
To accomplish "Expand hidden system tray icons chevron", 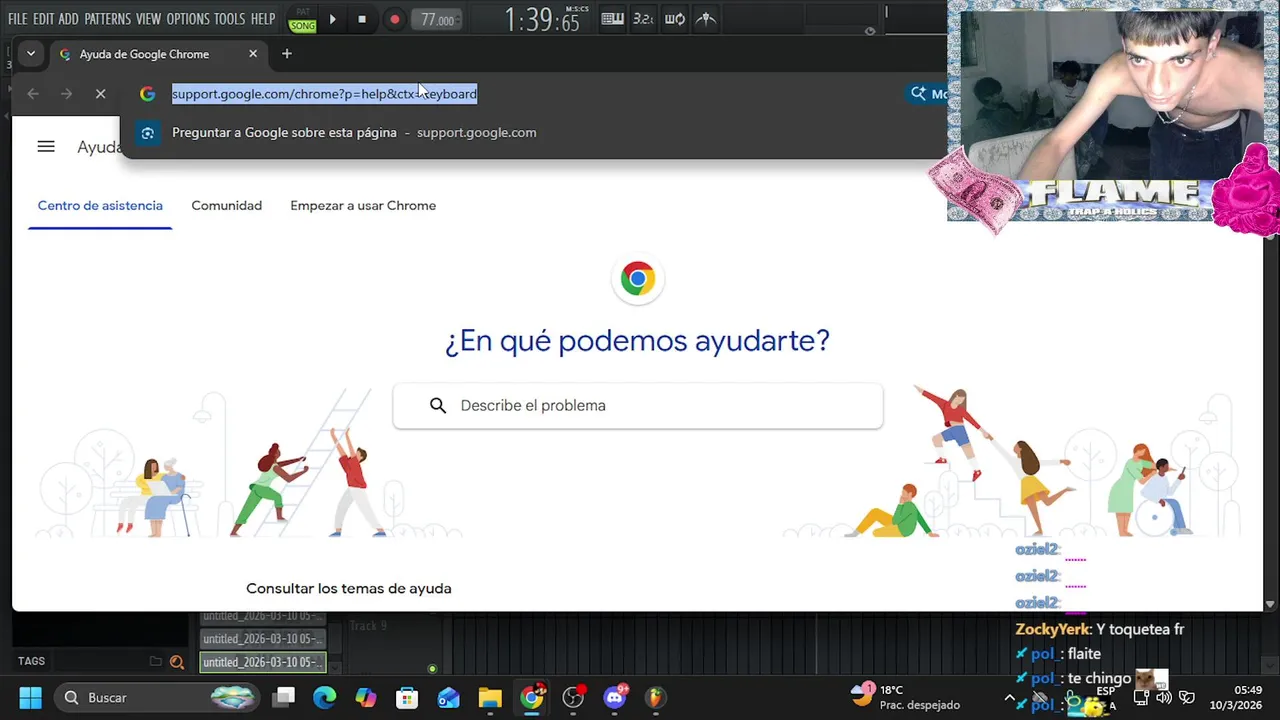I will click(1010, 698).
